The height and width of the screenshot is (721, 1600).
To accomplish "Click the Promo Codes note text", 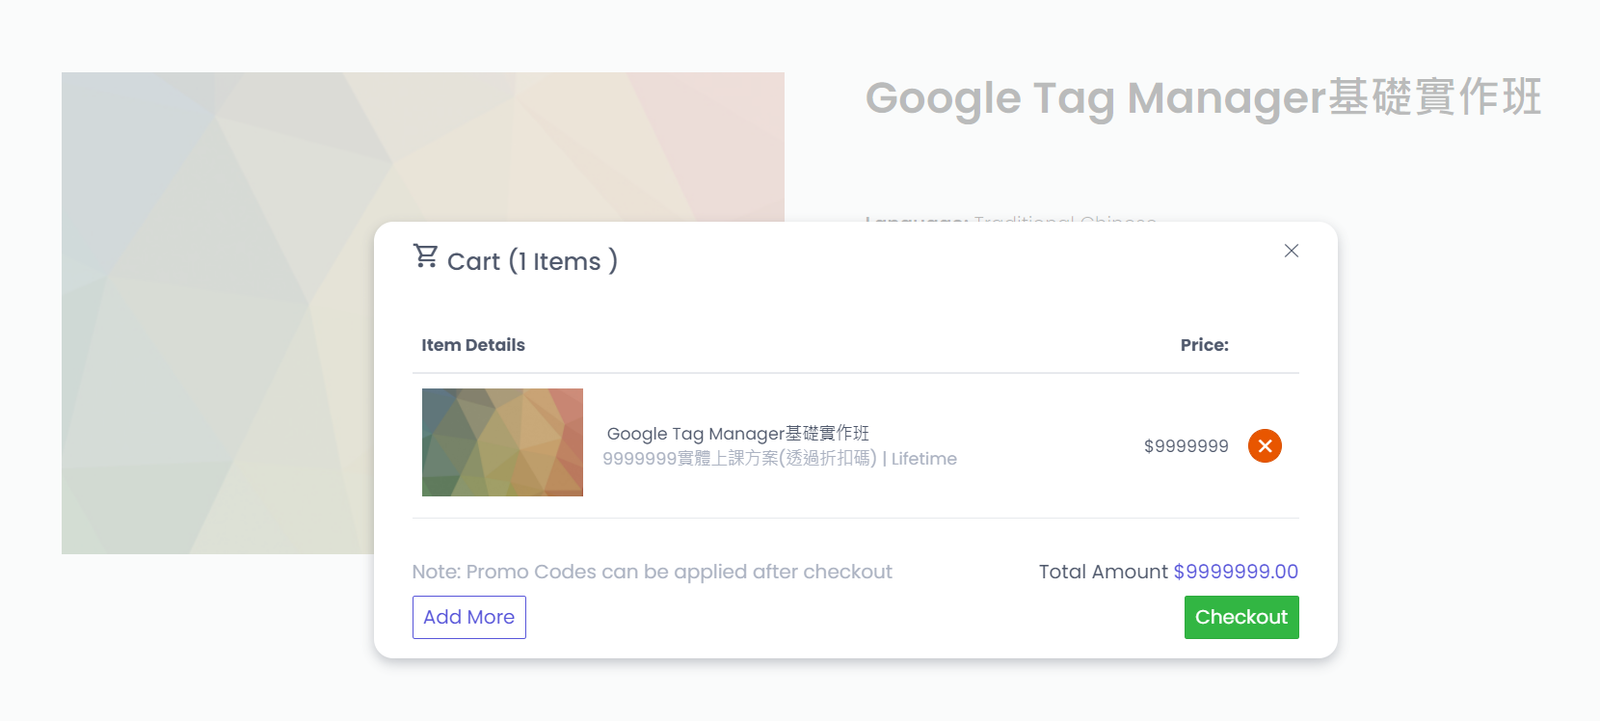I will pyautogui.click(x=651, y=572).
